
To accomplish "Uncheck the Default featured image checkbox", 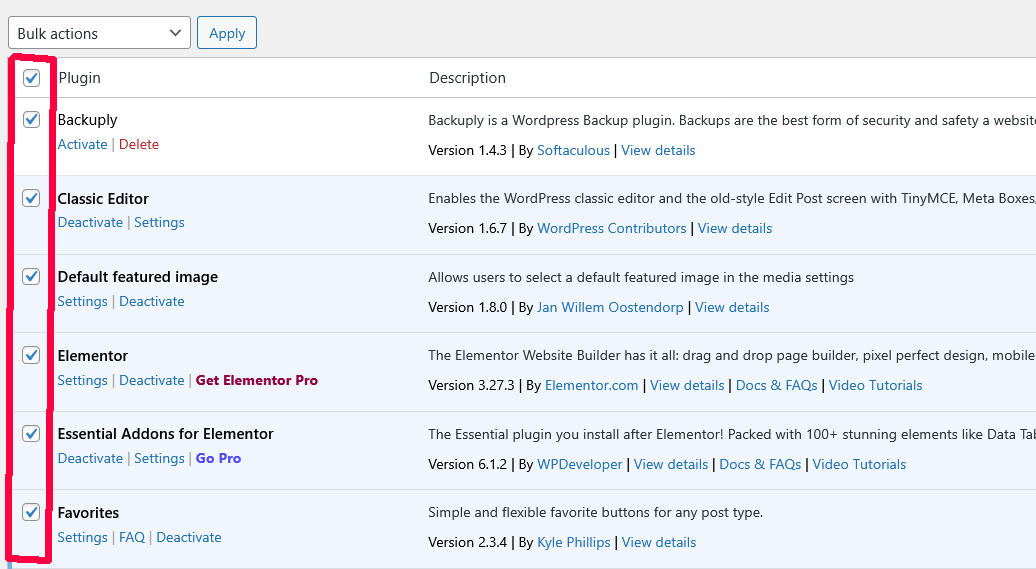I will [31, 276].
